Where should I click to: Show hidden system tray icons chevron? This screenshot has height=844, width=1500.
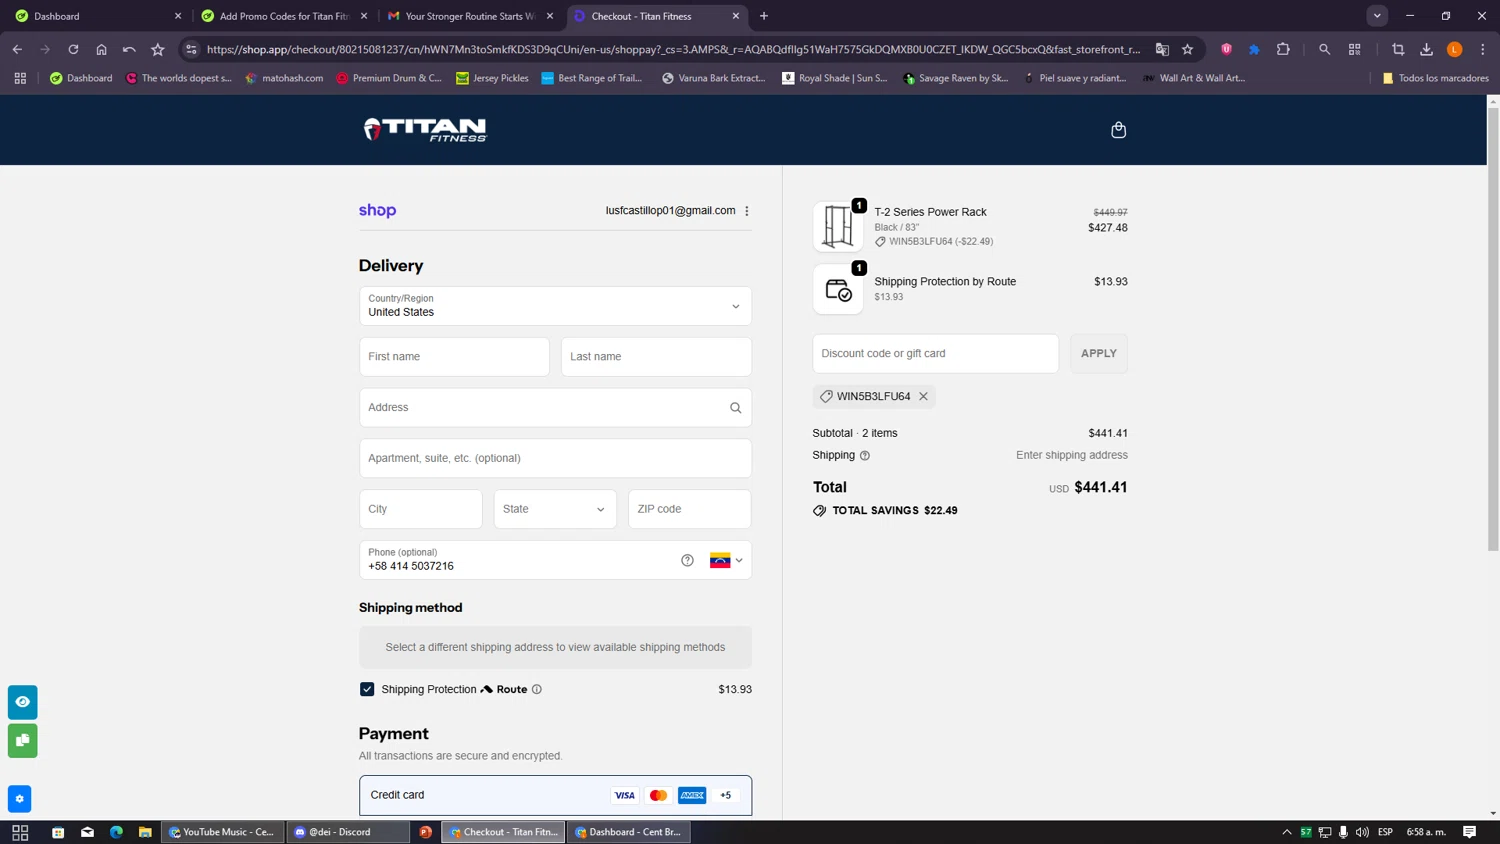(x=1286, y=832)
